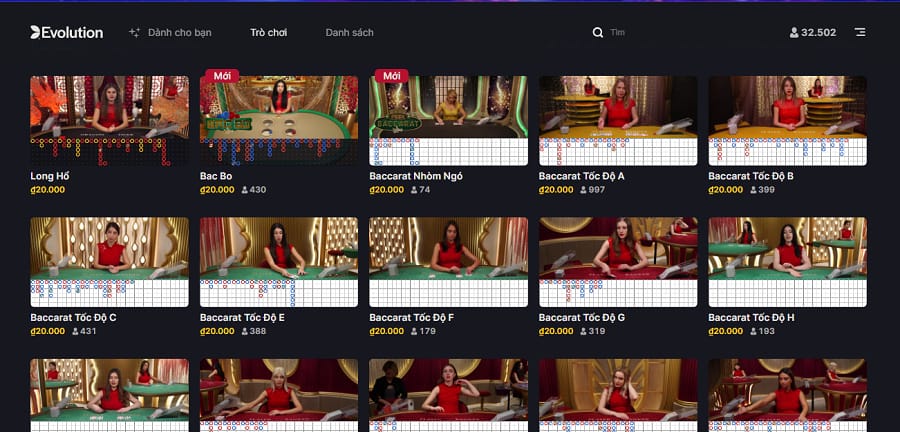900x432 pixels.
Task: Open the Baccarat Nhòm Ngó thumbnail
Action: pyautogui.click(x=448, y=120)
